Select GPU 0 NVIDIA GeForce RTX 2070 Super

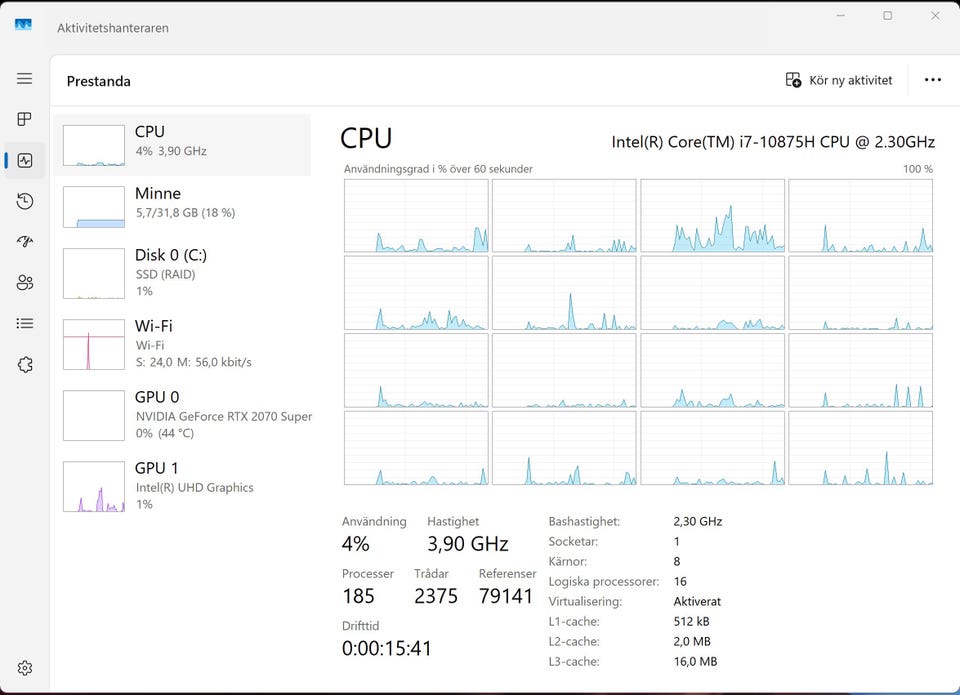pyautogui.click(x=182, y=415)
